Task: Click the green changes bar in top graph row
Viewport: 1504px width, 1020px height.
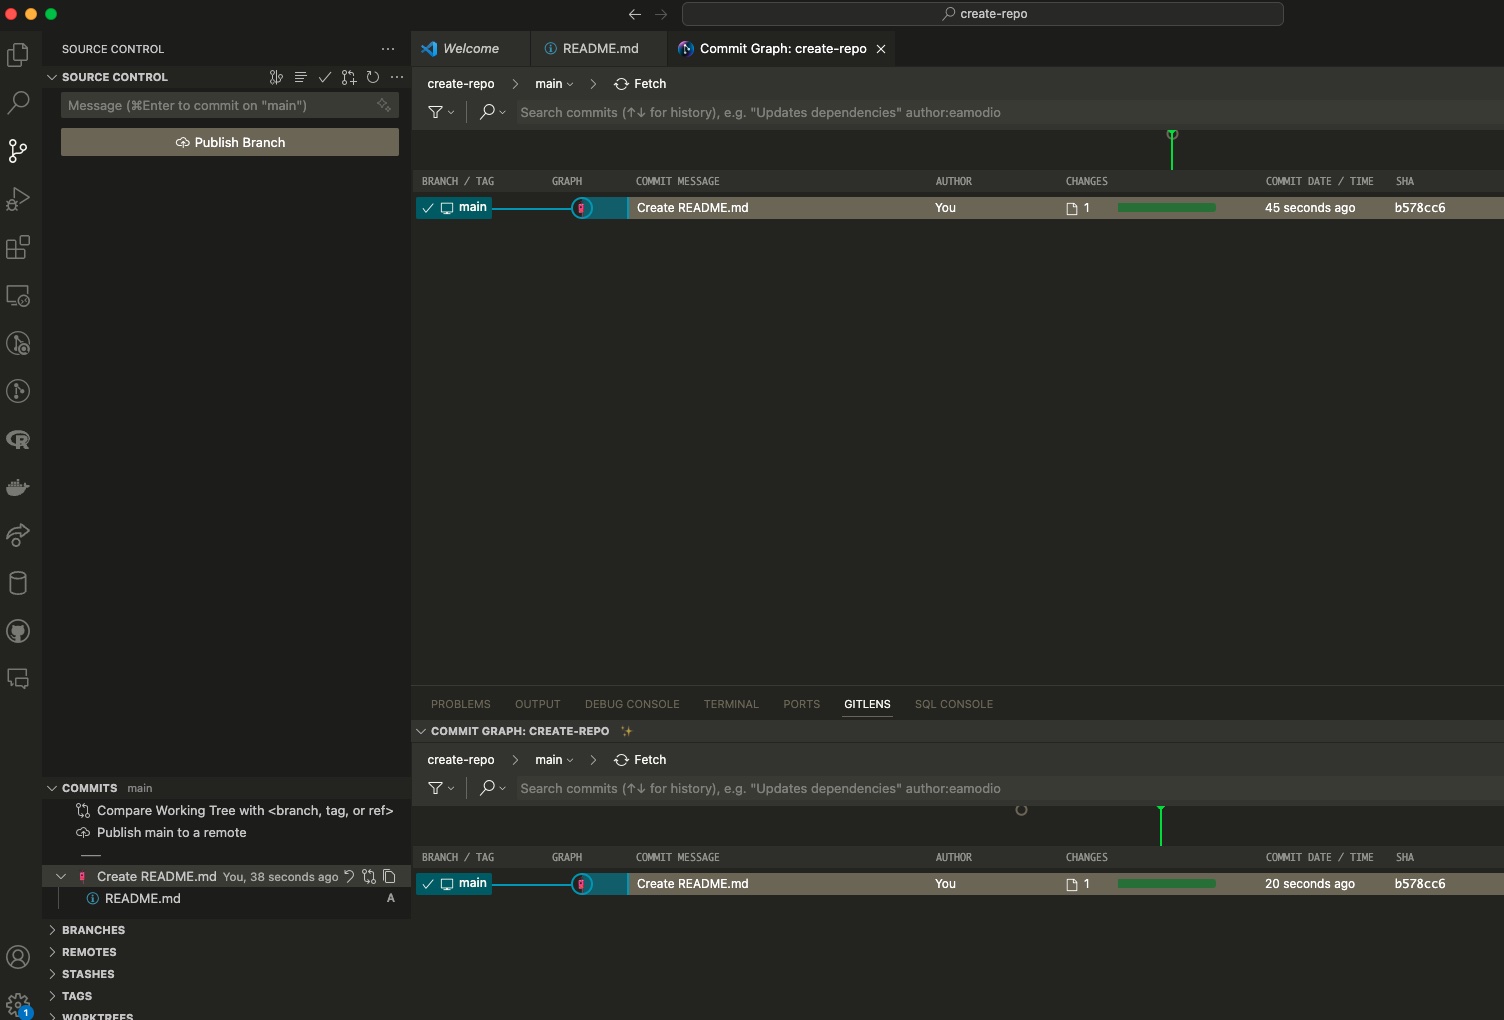Action: click(1166, 208)
